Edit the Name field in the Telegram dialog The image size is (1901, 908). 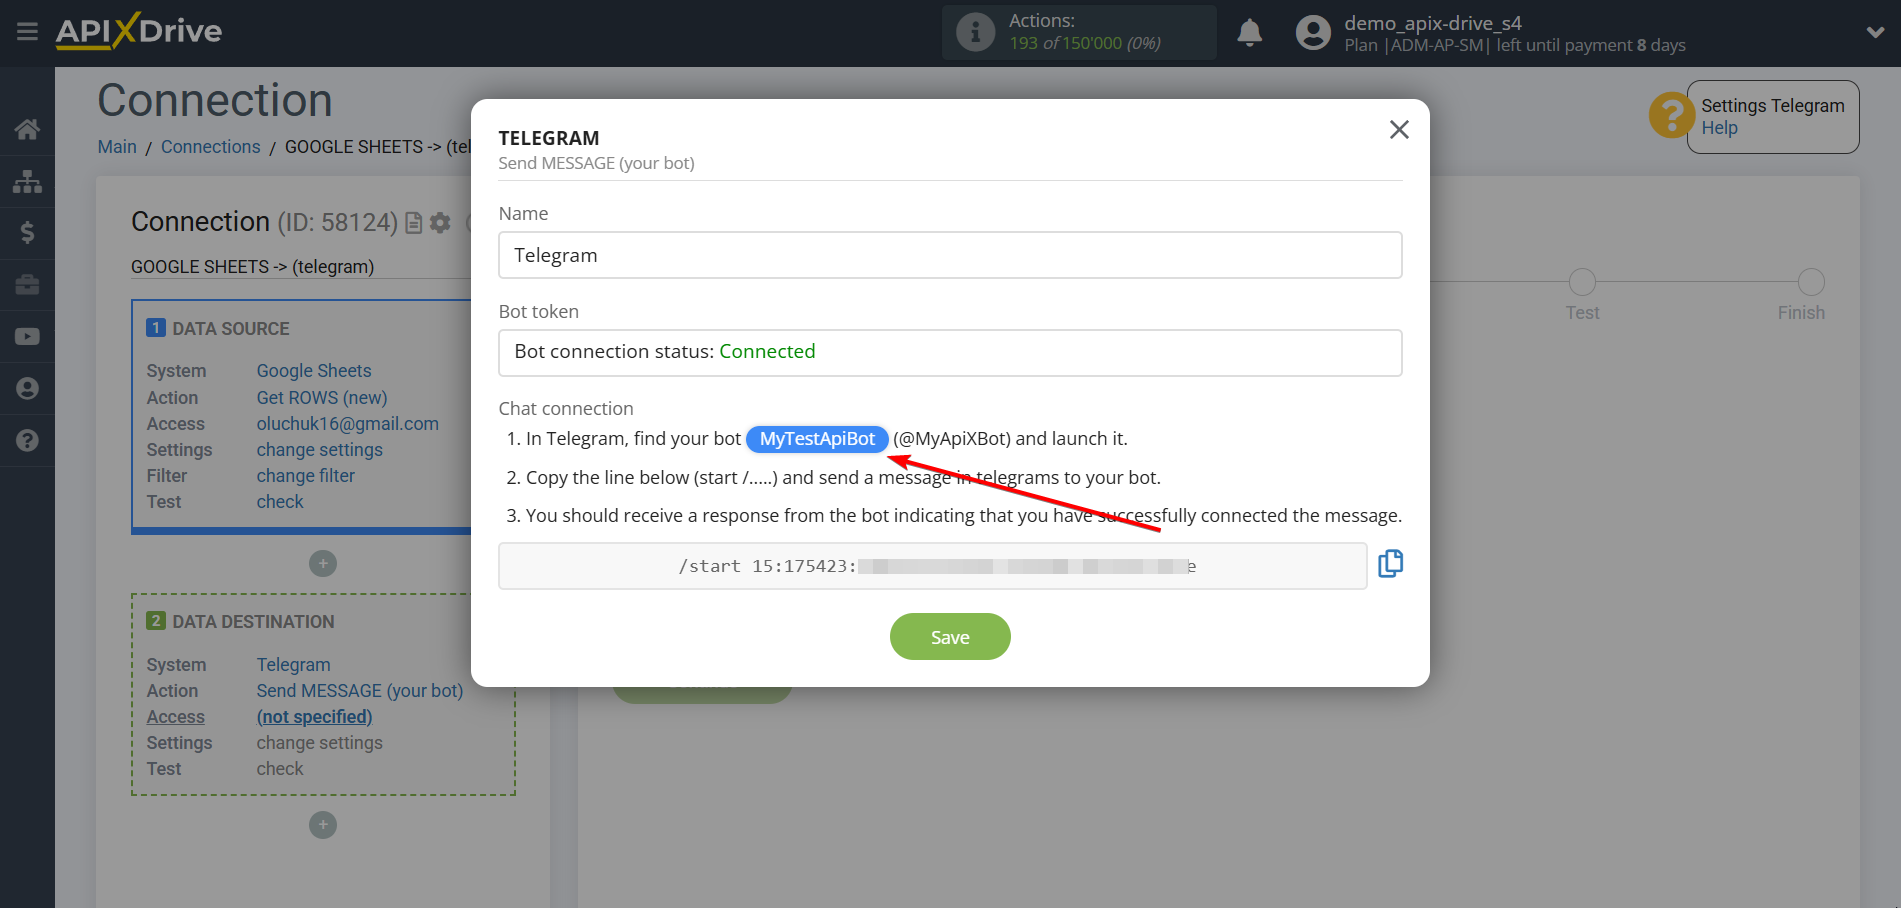pyautogui.click(x=949, y=255)
